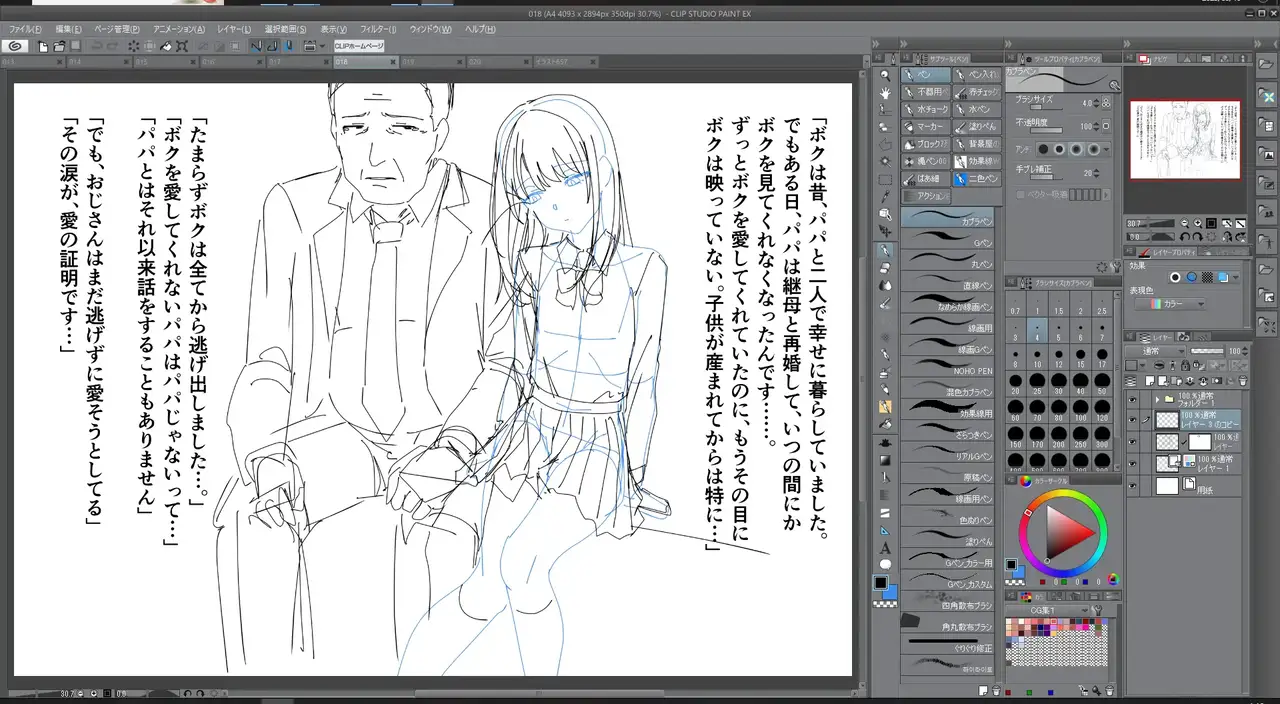
Task: Hide the 用紙 paper layer
Action: pyautogui.click(x=1132, y=486)
